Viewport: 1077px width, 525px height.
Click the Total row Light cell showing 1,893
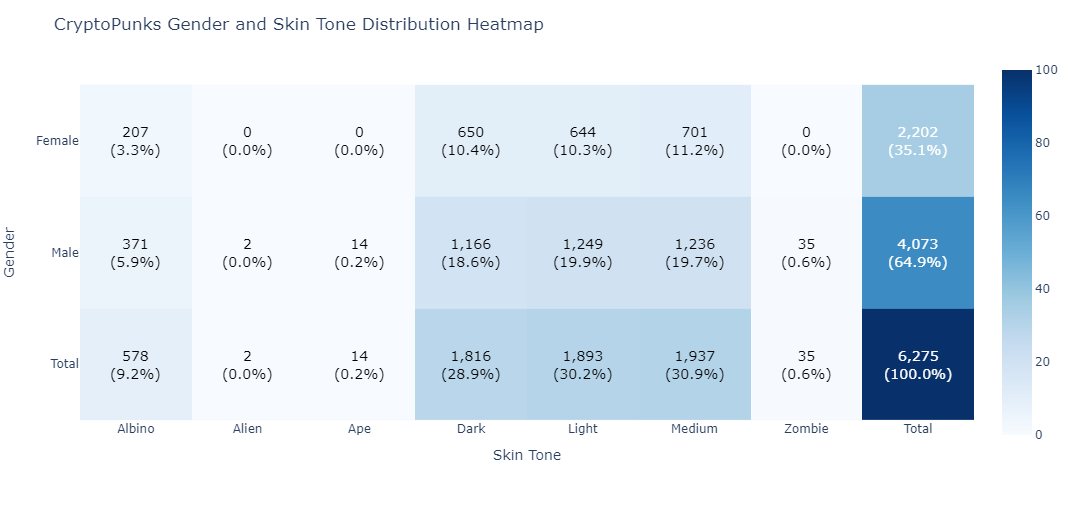(x=582, y=365)
